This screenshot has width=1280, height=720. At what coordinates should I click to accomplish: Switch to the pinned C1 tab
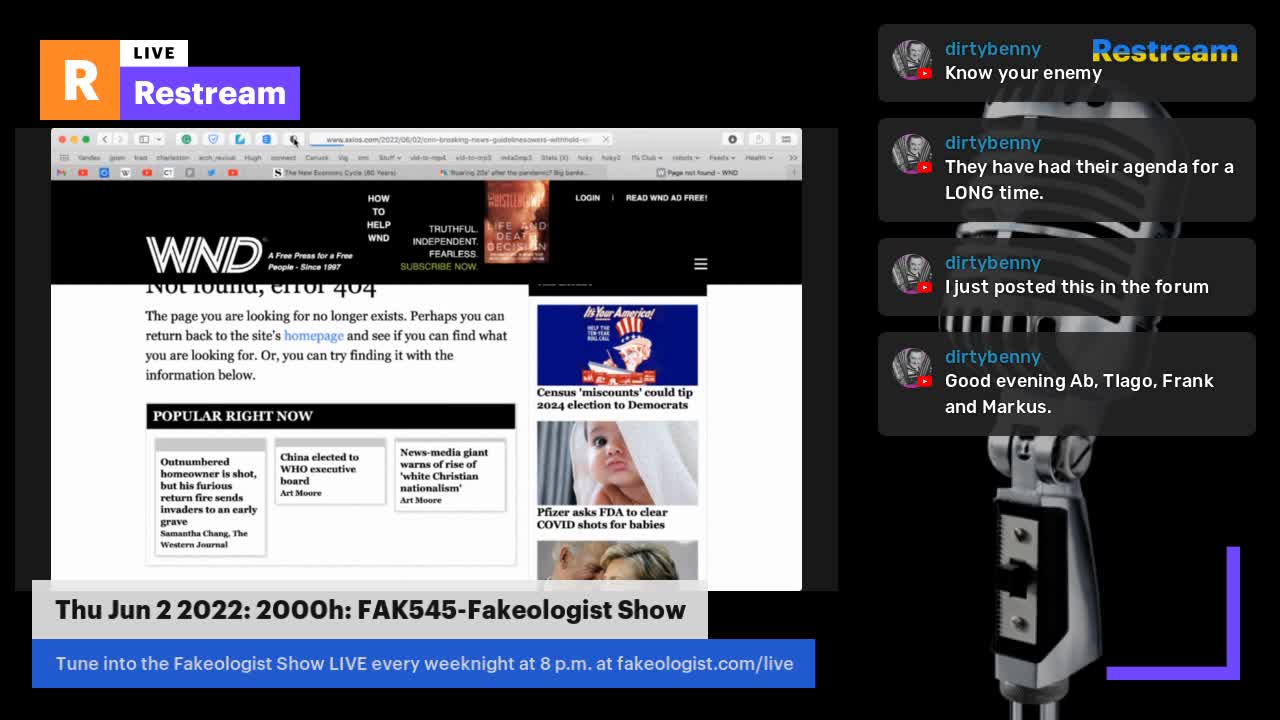168,173
